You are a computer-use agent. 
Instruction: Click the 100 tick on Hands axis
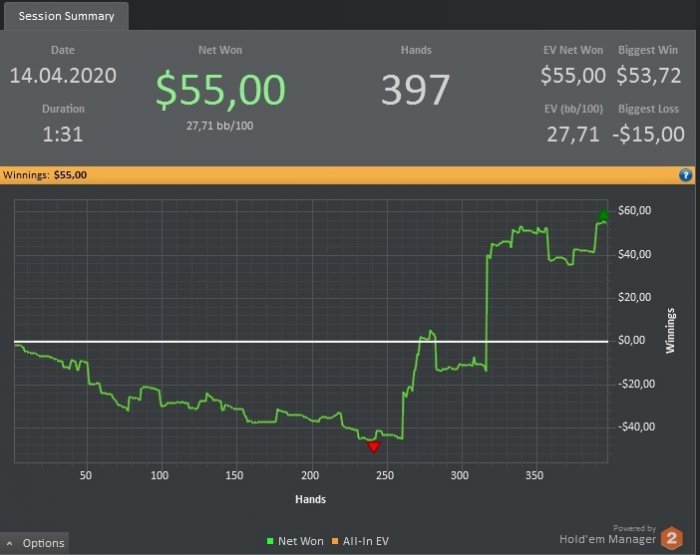(159, 476)
